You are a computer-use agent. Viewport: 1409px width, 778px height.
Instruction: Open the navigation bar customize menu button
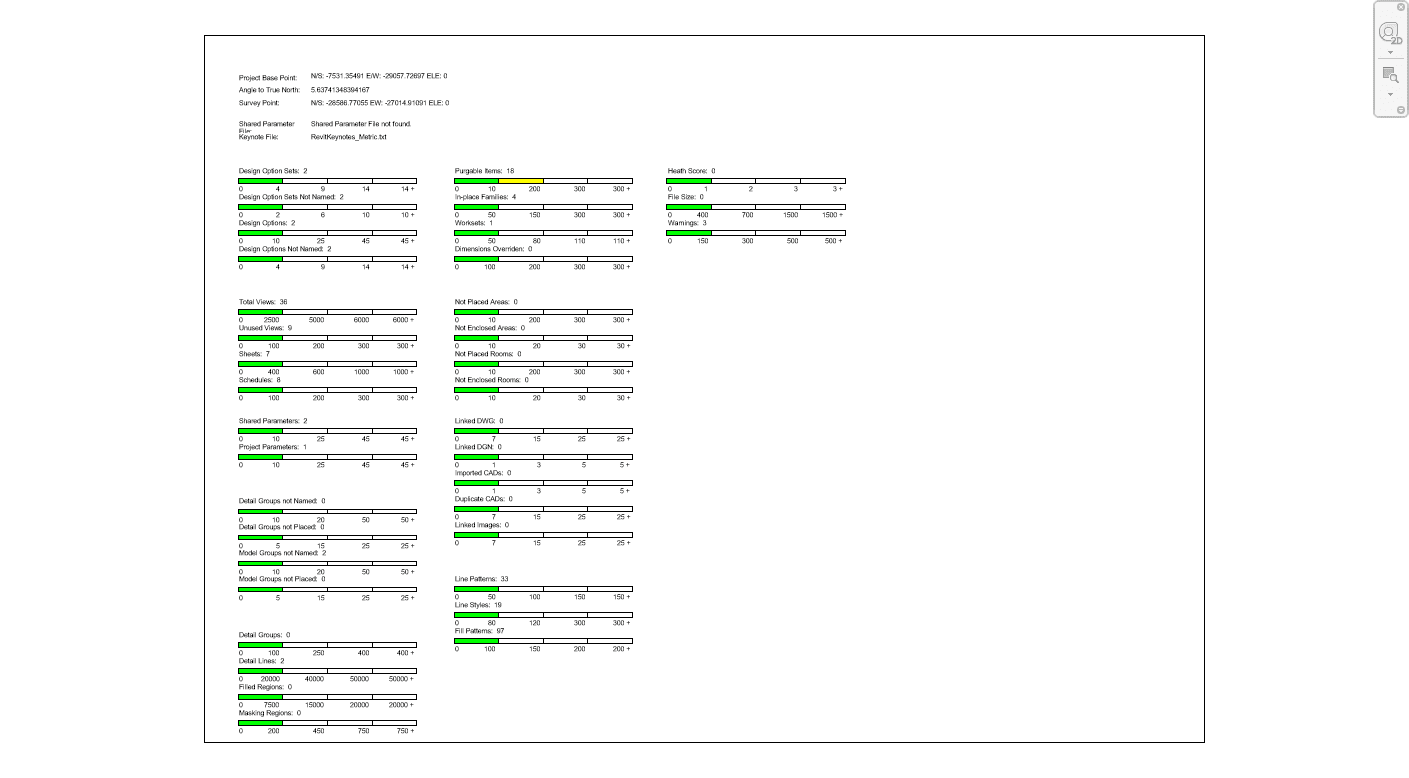pos(1401,110)
